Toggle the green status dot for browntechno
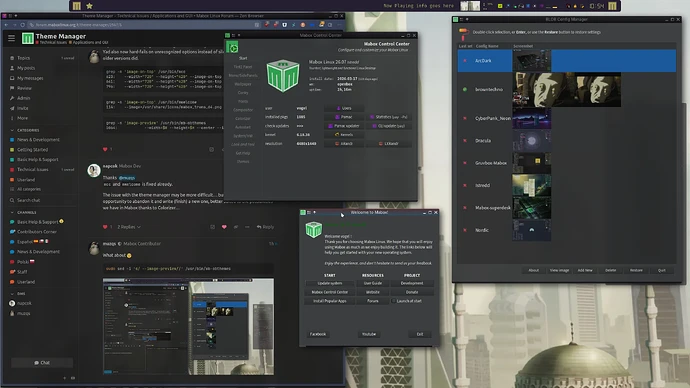The image size is (690, 388). pyautogui.click(x=465, y=89)
